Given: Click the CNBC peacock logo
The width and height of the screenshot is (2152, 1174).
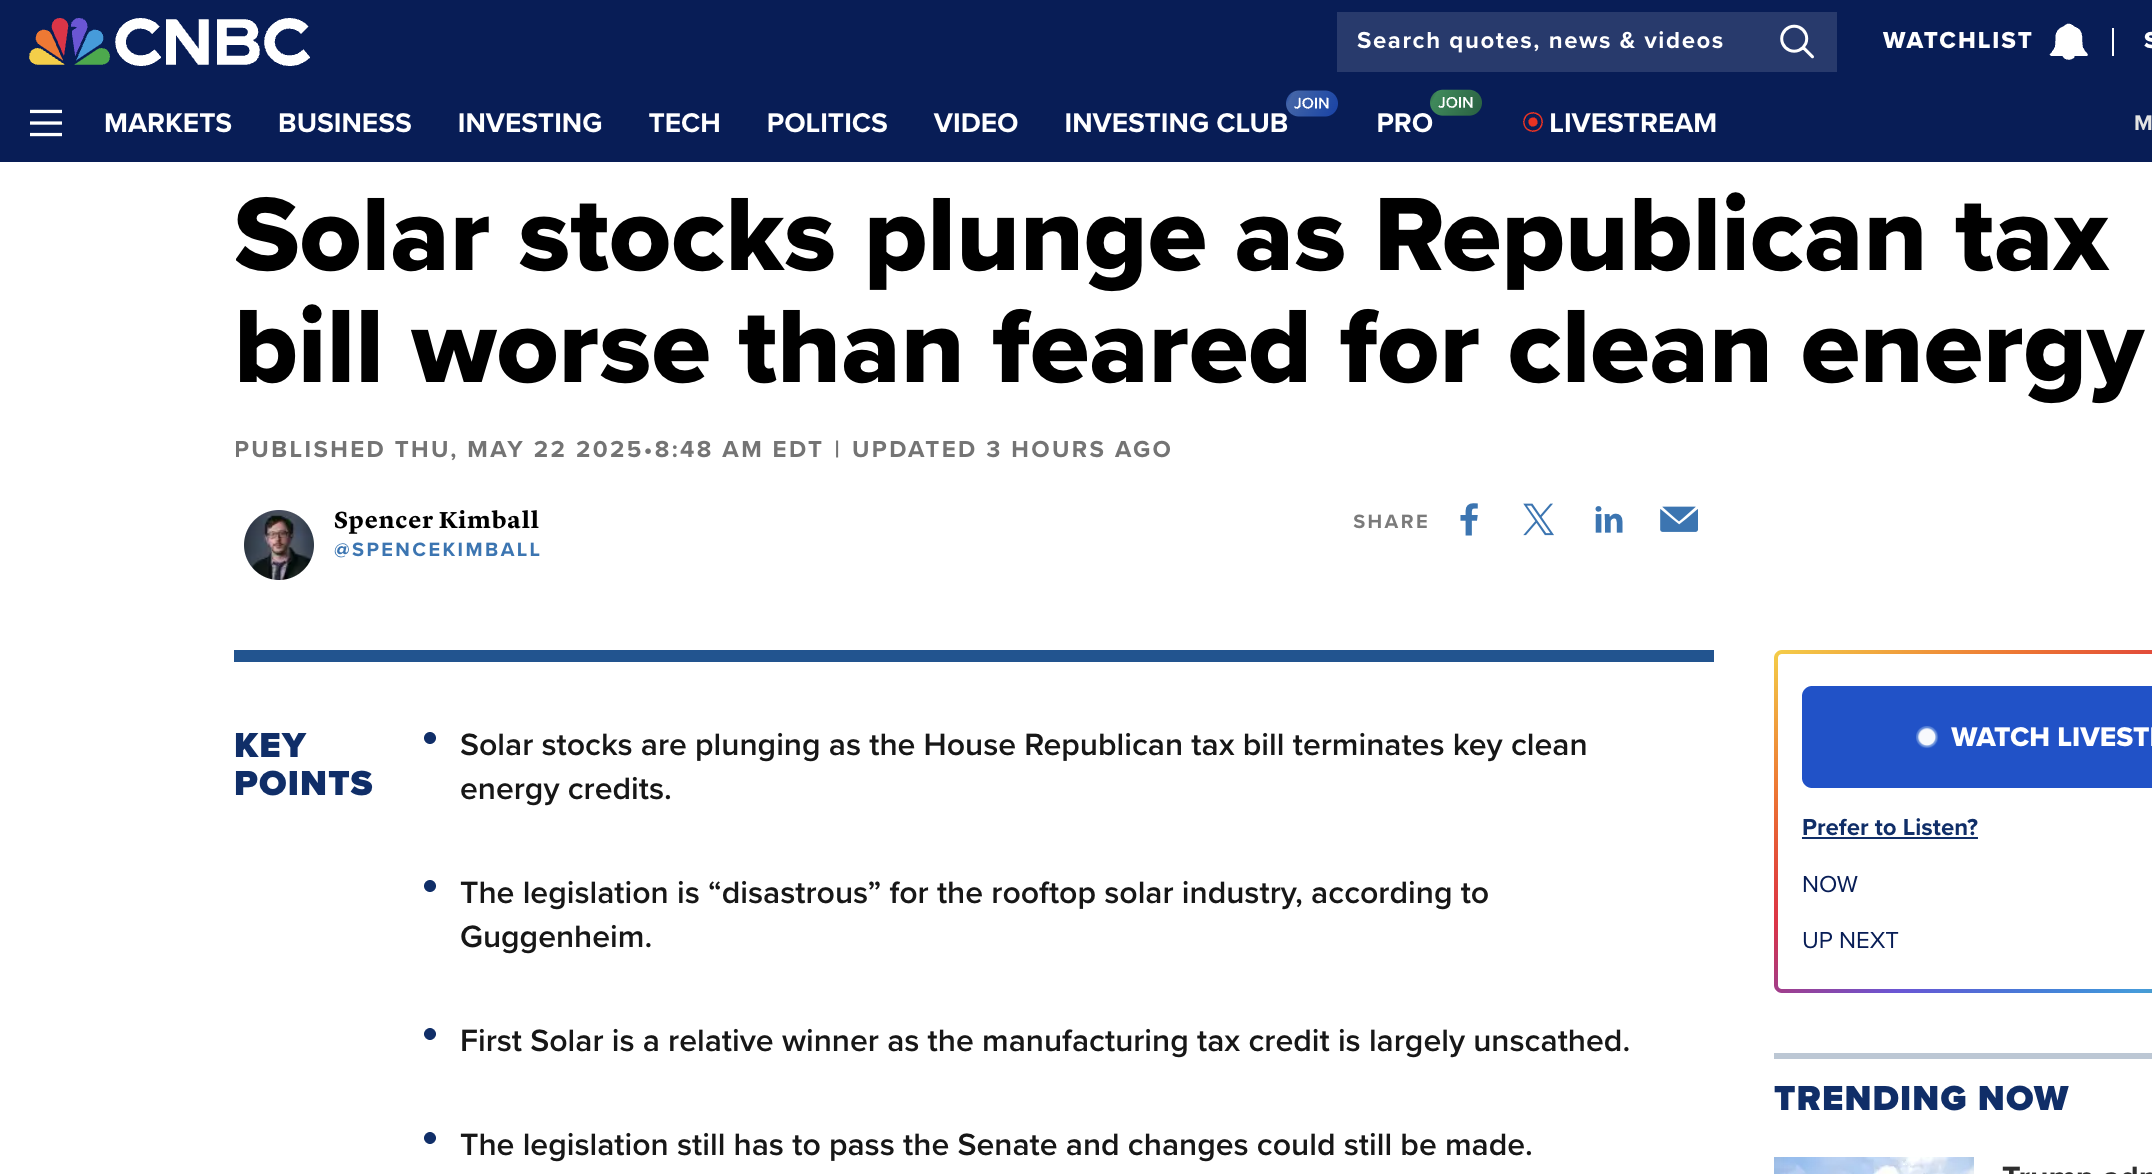Looking at the screenshot, I should coord(169,42).
